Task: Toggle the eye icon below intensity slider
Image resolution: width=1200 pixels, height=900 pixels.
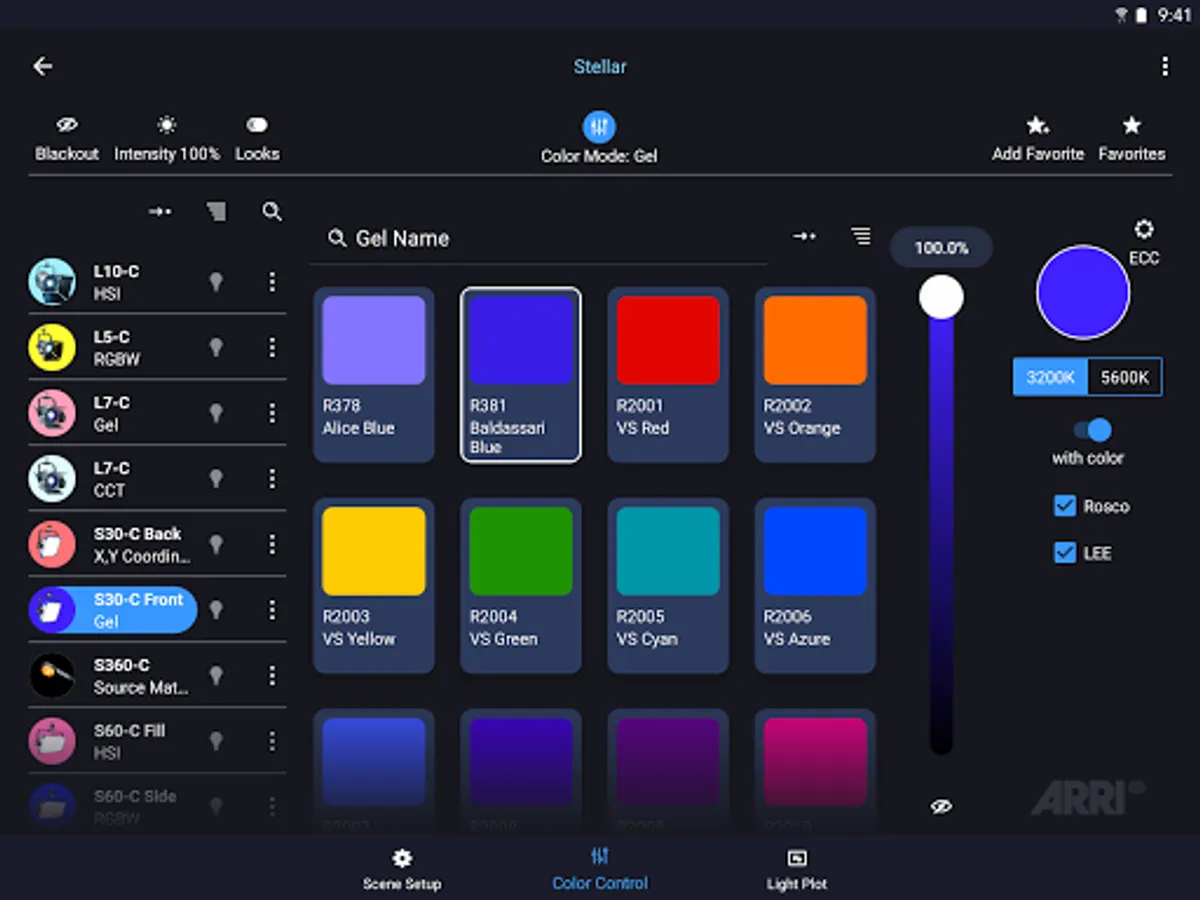Action: tap(941, 806)
